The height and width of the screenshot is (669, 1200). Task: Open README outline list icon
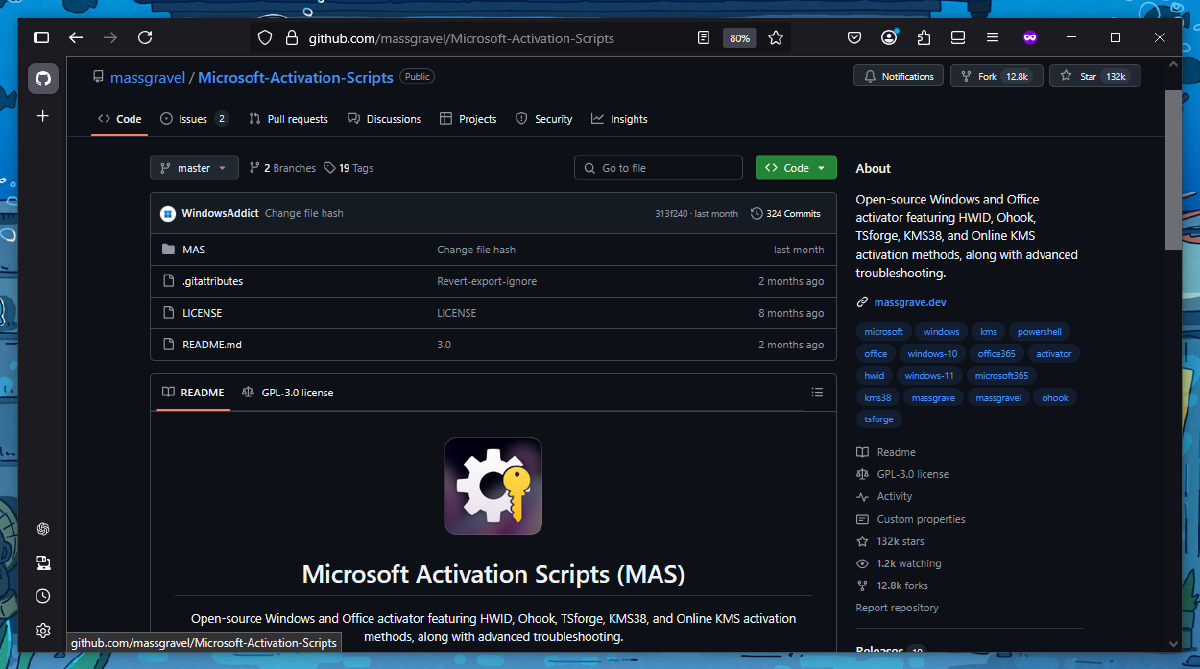click(x=817, y=392)
